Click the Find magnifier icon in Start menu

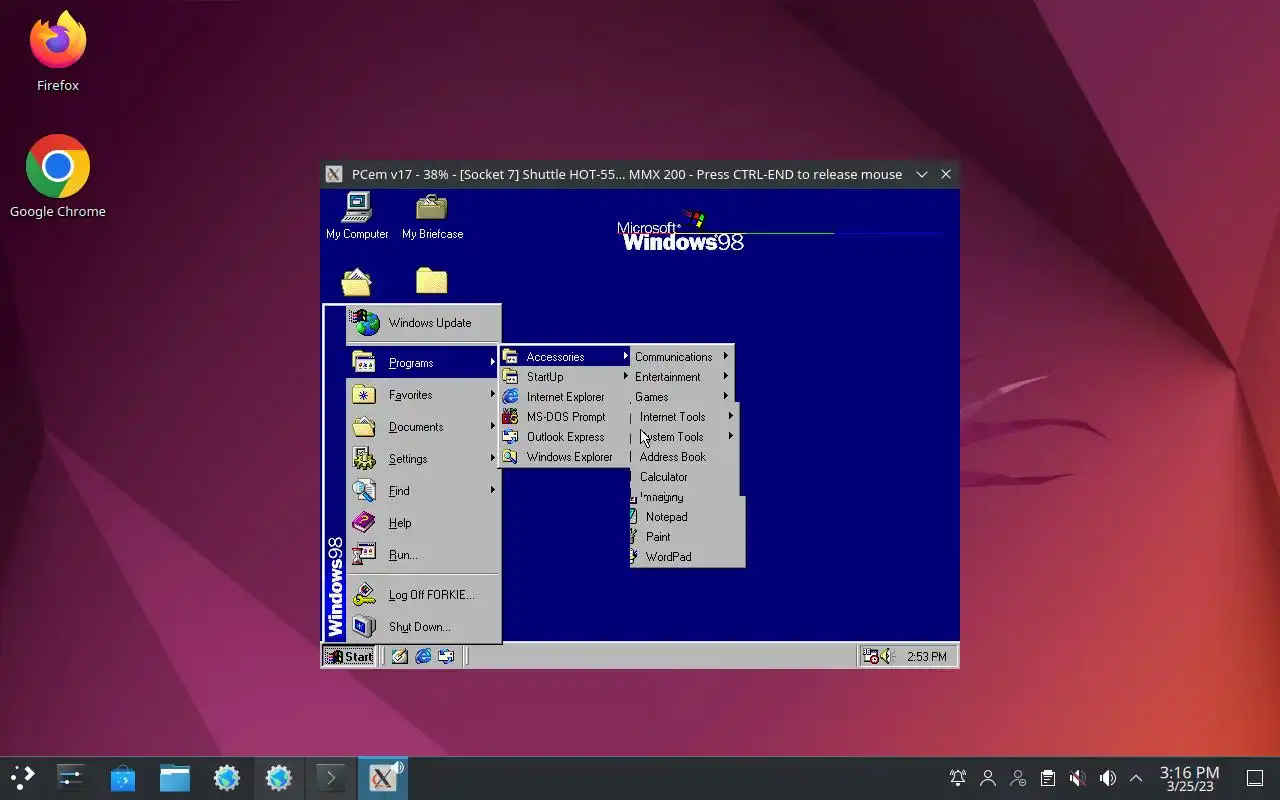pos(364,491)
